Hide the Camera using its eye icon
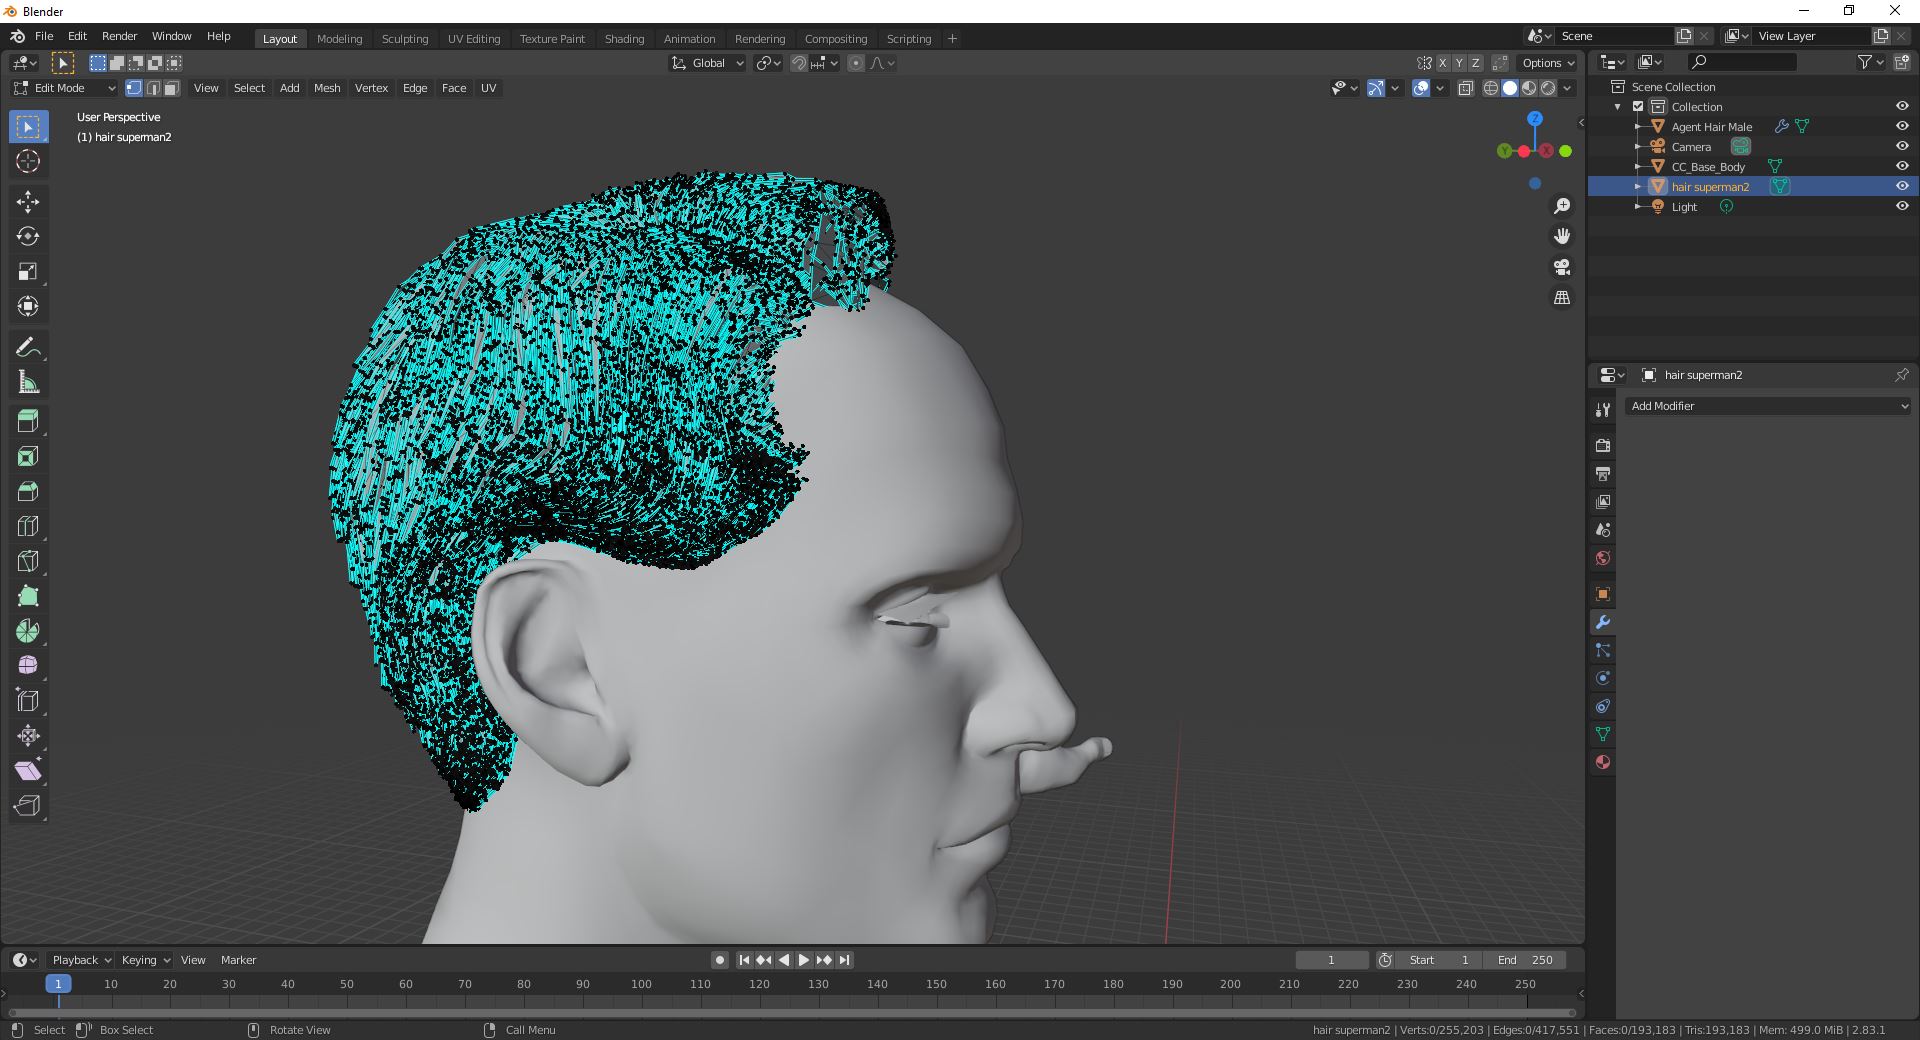Image resolution: width=1920 pixels, height=1040 pixels. (1902, 146)
